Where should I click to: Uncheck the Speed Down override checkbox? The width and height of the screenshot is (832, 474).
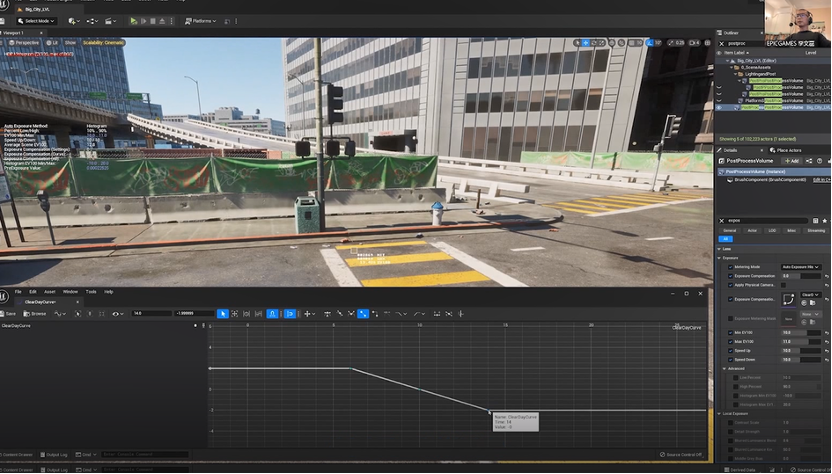[731, 360]
